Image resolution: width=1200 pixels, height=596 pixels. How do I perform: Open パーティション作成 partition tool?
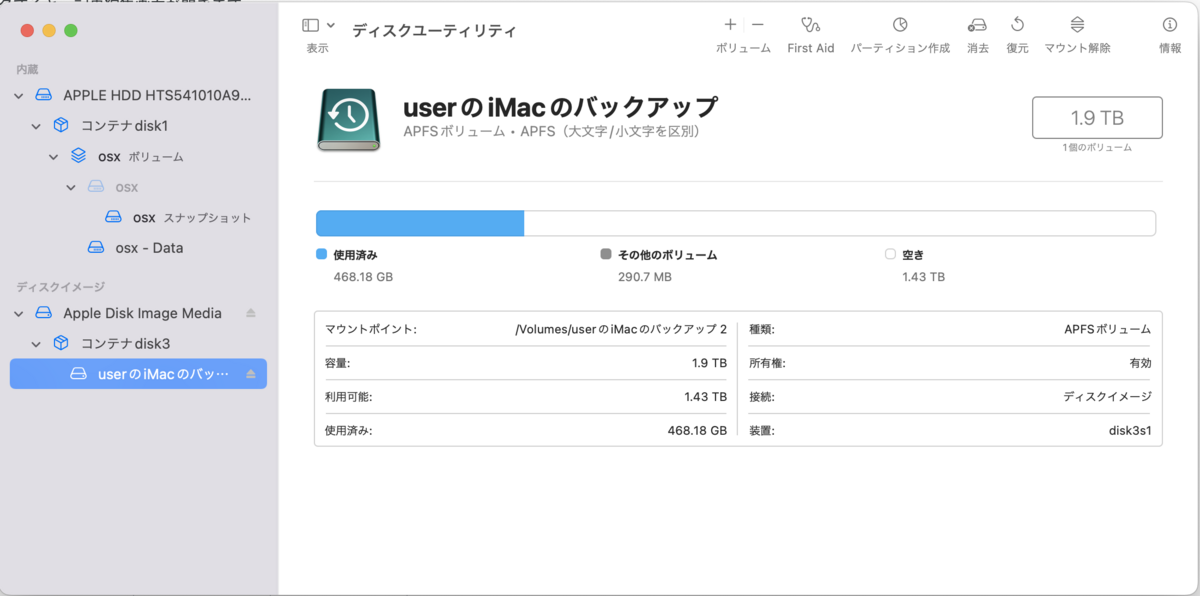coord(900,25)
